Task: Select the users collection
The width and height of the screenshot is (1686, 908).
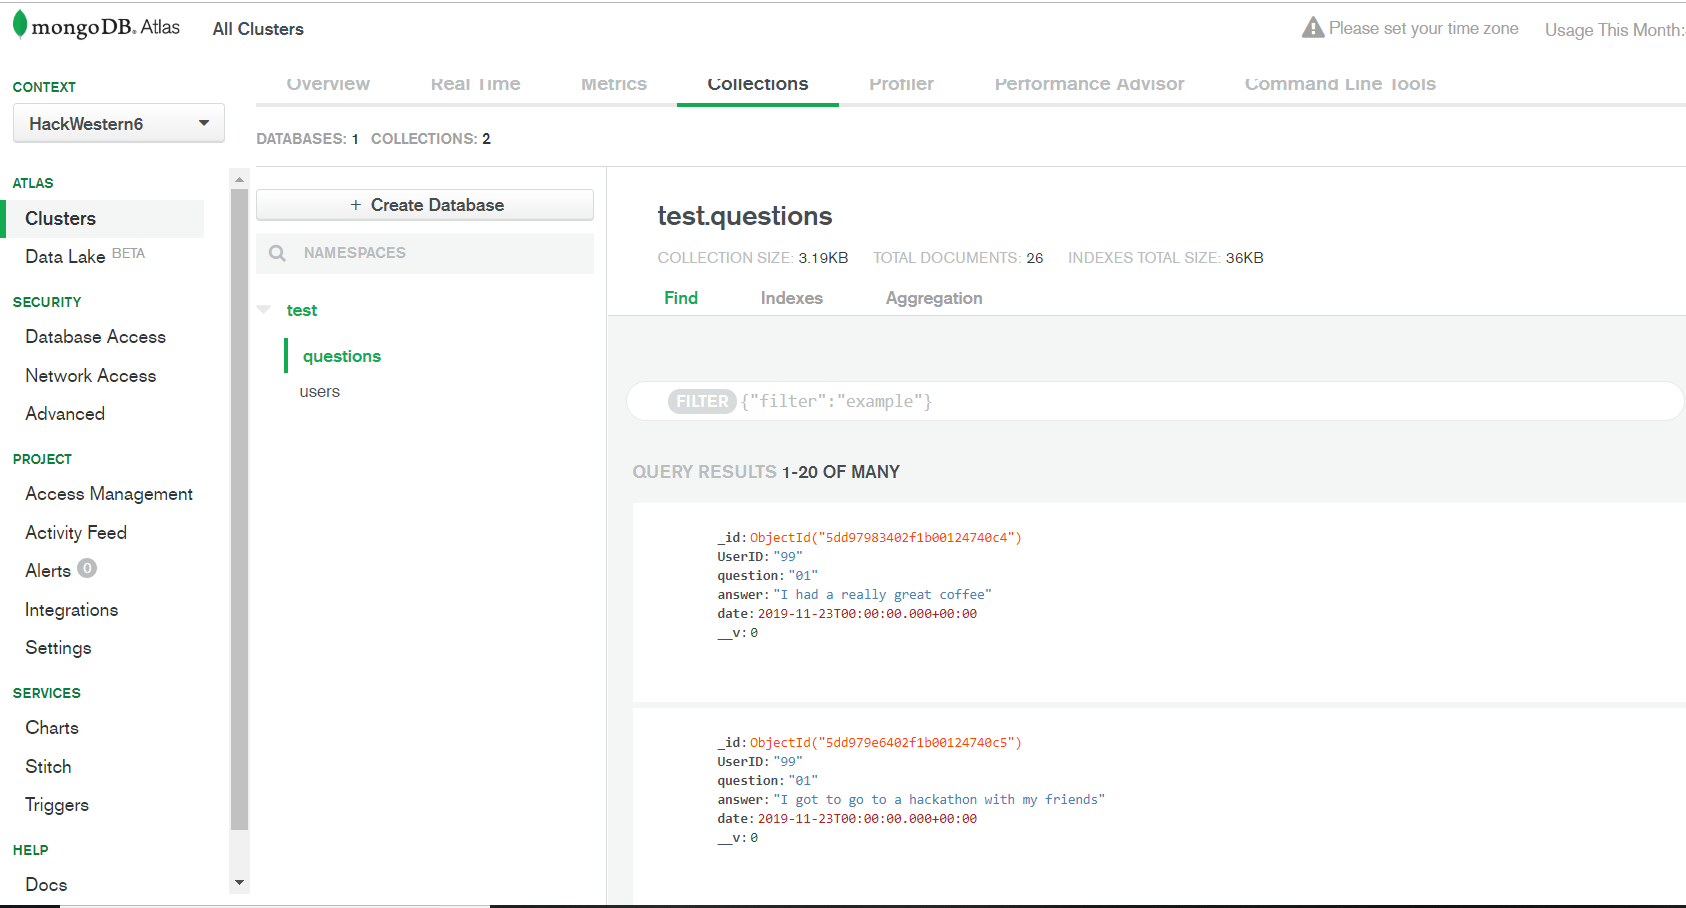Action: [x=320, y=392]
